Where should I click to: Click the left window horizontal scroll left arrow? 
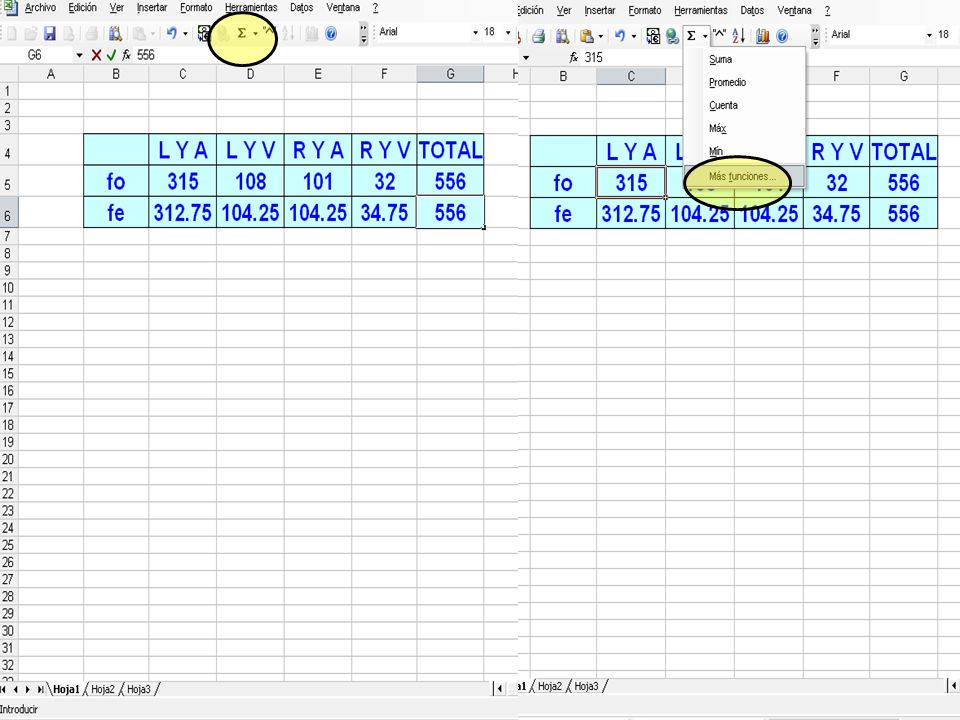pos(500,689)
